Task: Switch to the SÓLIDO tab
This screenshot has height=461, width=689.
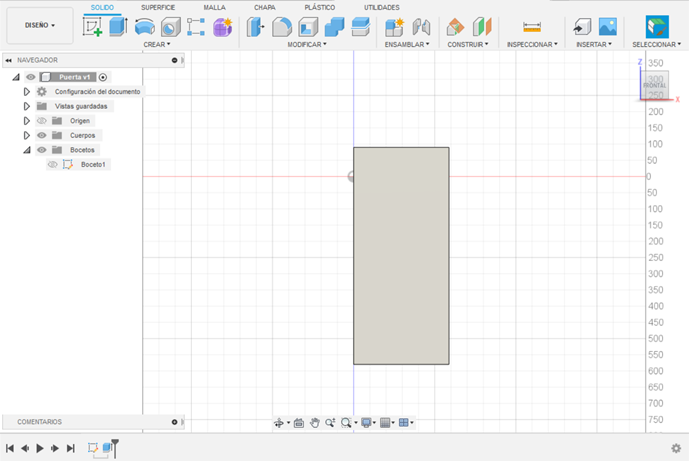Action: (x=102, y=7)
